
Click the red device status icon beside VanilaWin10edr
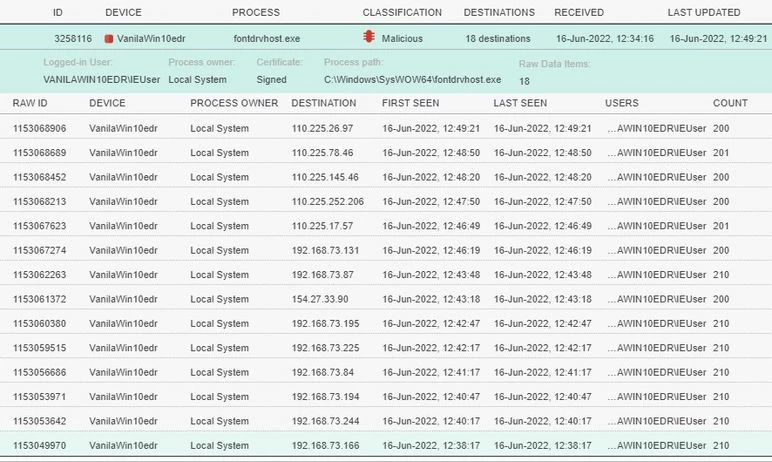[x=109, y=38]
